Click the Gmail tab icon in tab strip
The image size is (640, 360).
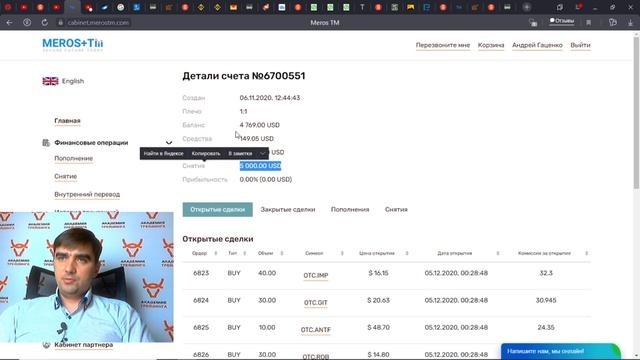233,7
